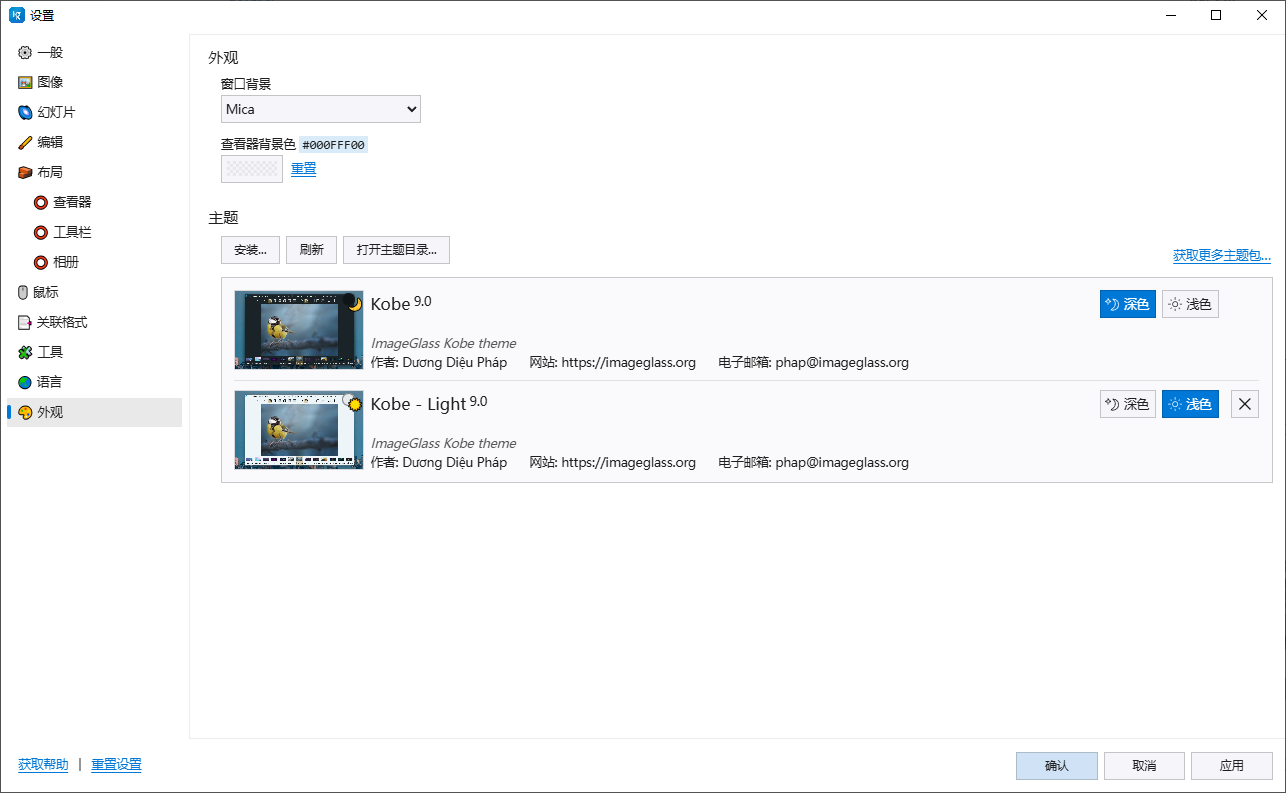Image resolution: width=1286 pixels, height=793 pixels.
Task: Set Kobe as the dark theme (深色)
Action: [x=1128, y=304]
